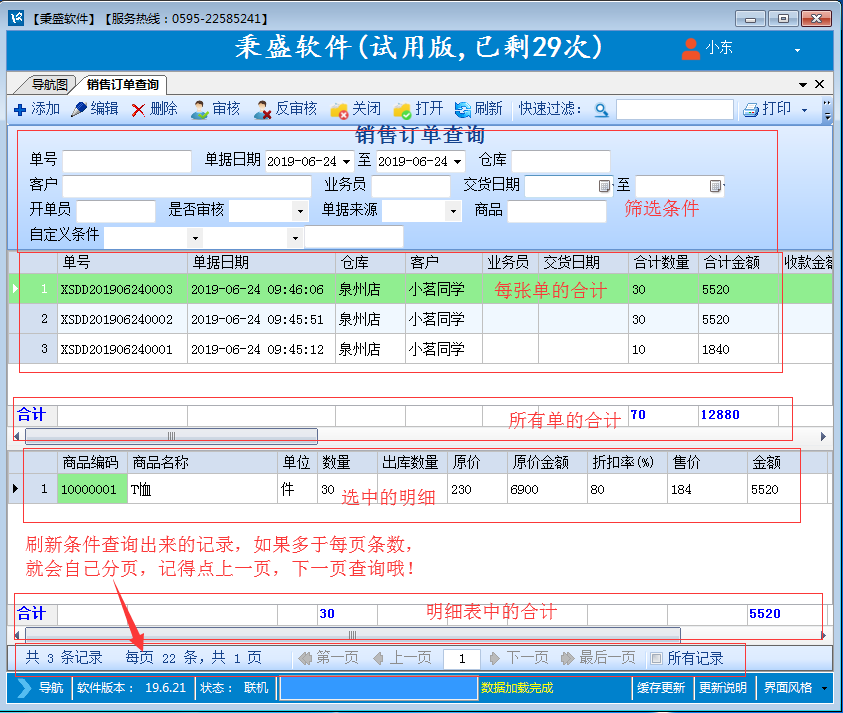The width and height of the screenshot is (843, 713).
Task: Click the orders grid horizontal scrollbar thumb
Action: (171, 436)
